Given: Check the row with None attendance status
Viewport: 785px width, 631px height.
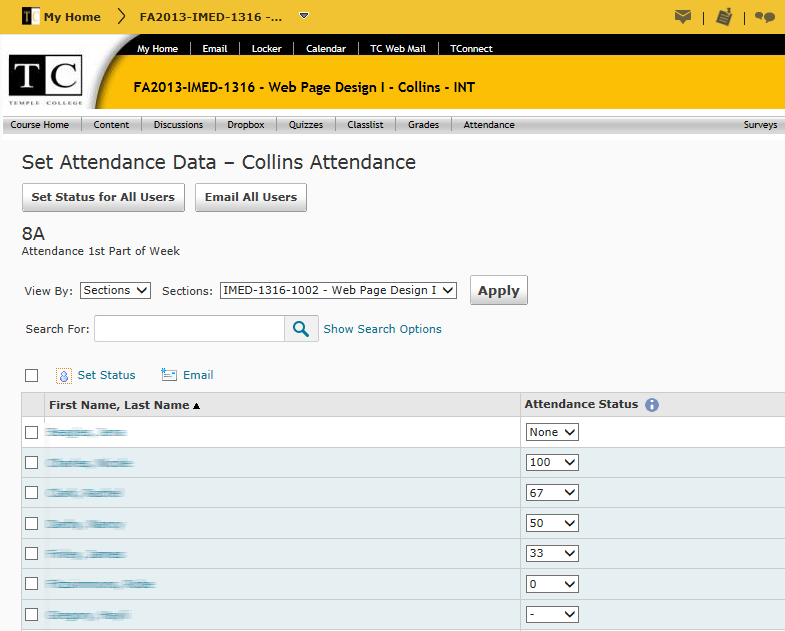Looking at the screenshot, I should coord(32,432).
